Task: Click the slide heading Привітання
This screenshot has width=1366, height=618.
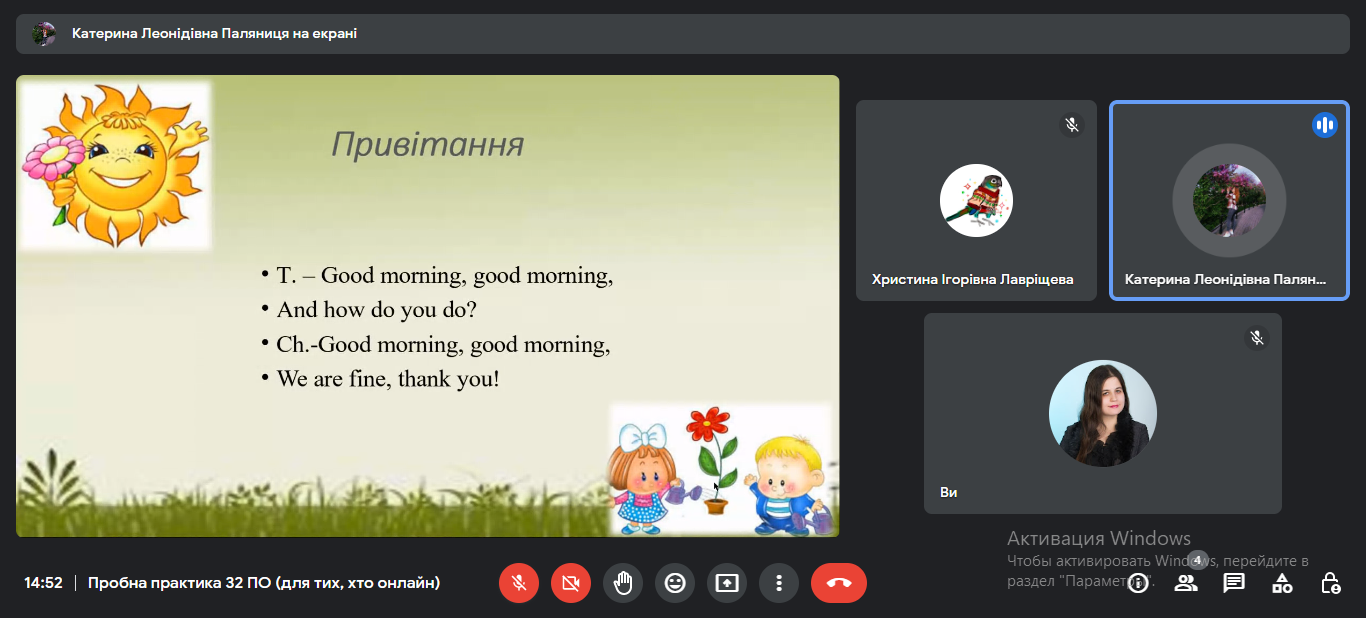Action: (x=428, y=145)
